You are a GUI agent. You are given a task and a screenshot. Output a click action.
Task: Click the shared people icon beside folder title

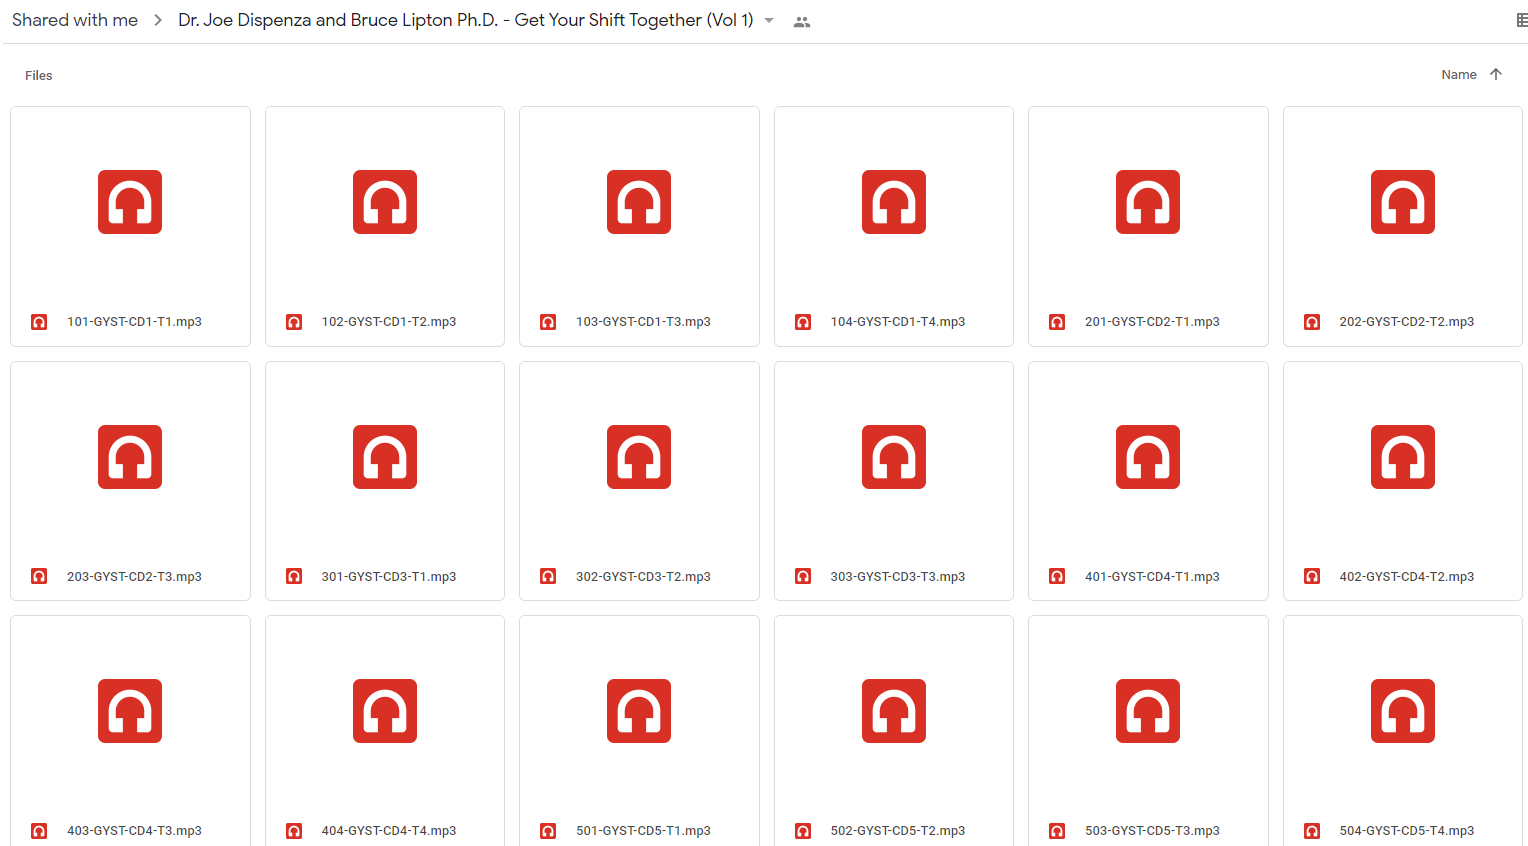tap(802, 22)
